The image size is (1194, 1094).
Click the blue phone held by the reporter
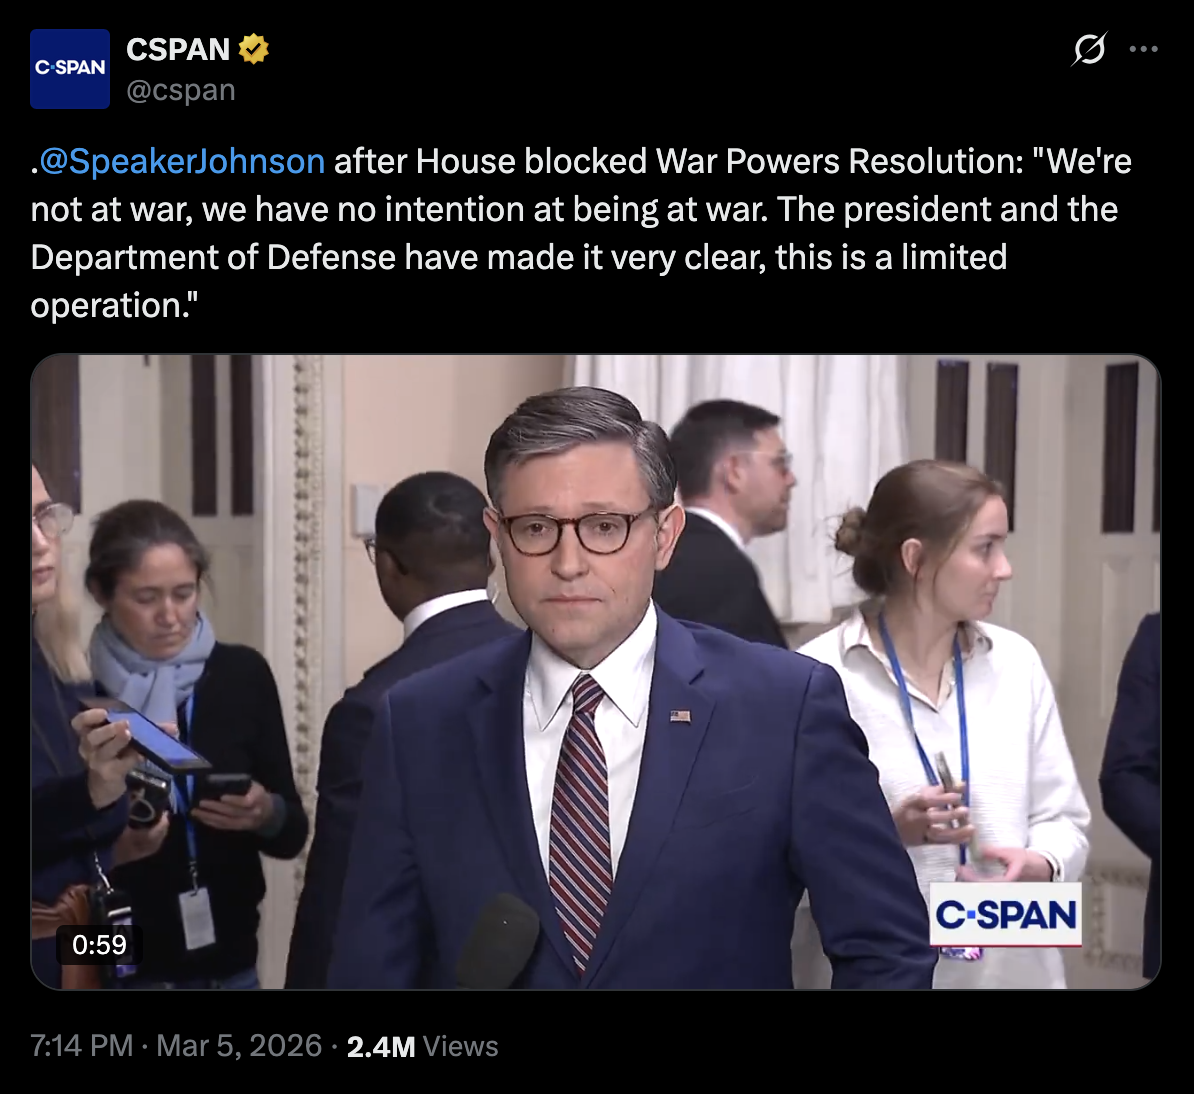point(150,735)
